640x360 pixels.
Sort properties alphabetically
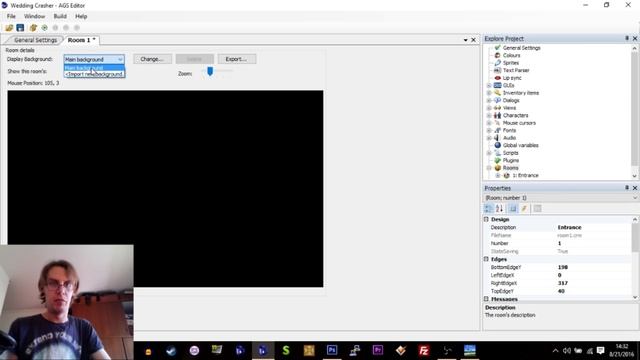click(x=499, y=209)
